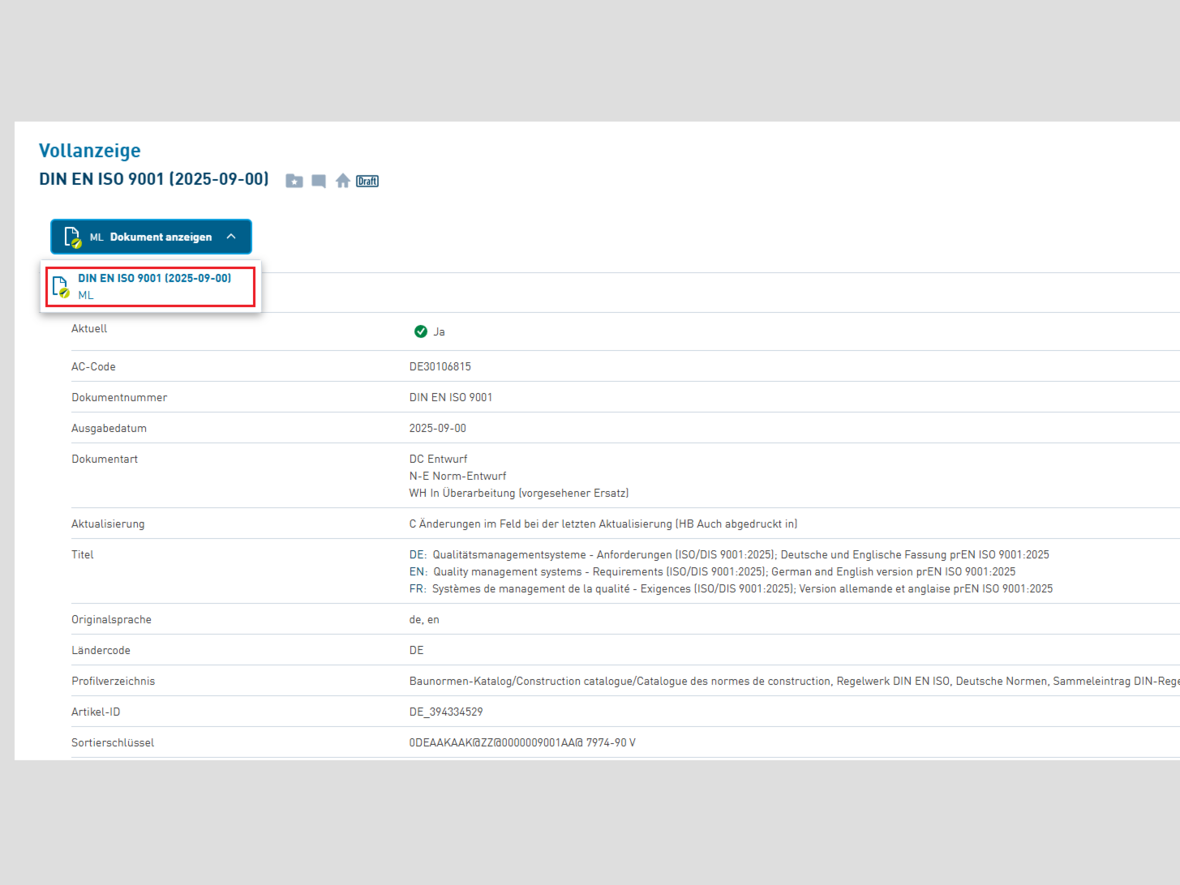Click the Ländercode row label
Image resolution: width=1180 pixels, height=885 pixels.
tap(101, 650)
